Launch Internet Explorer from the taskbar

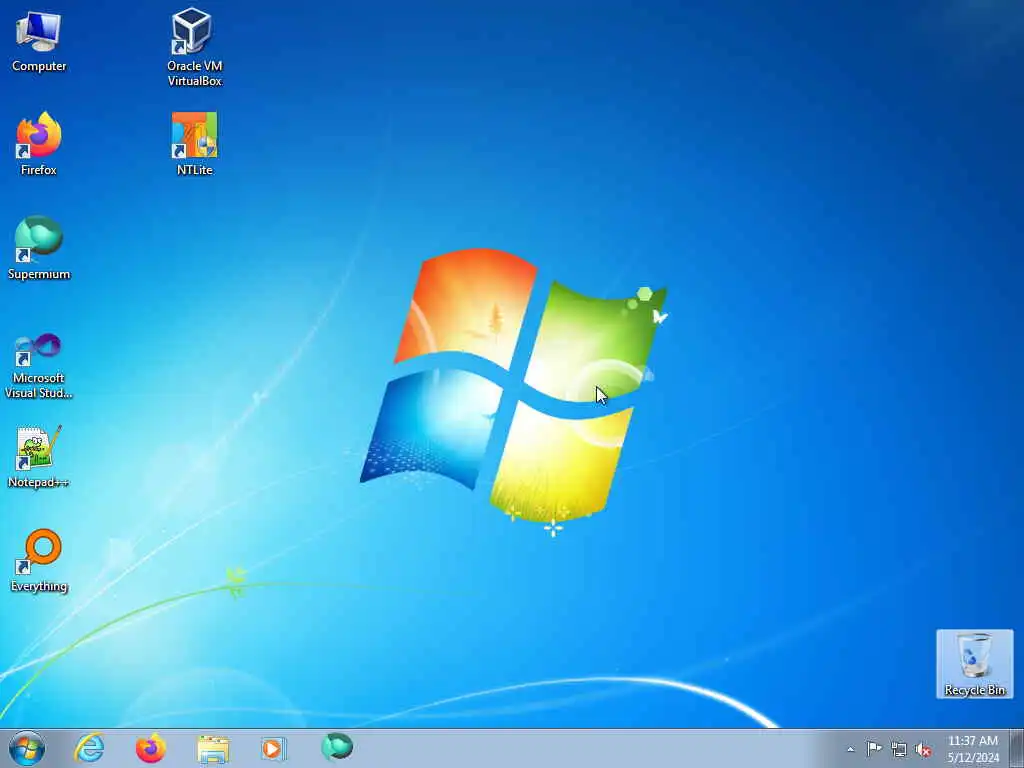[89, 748]
